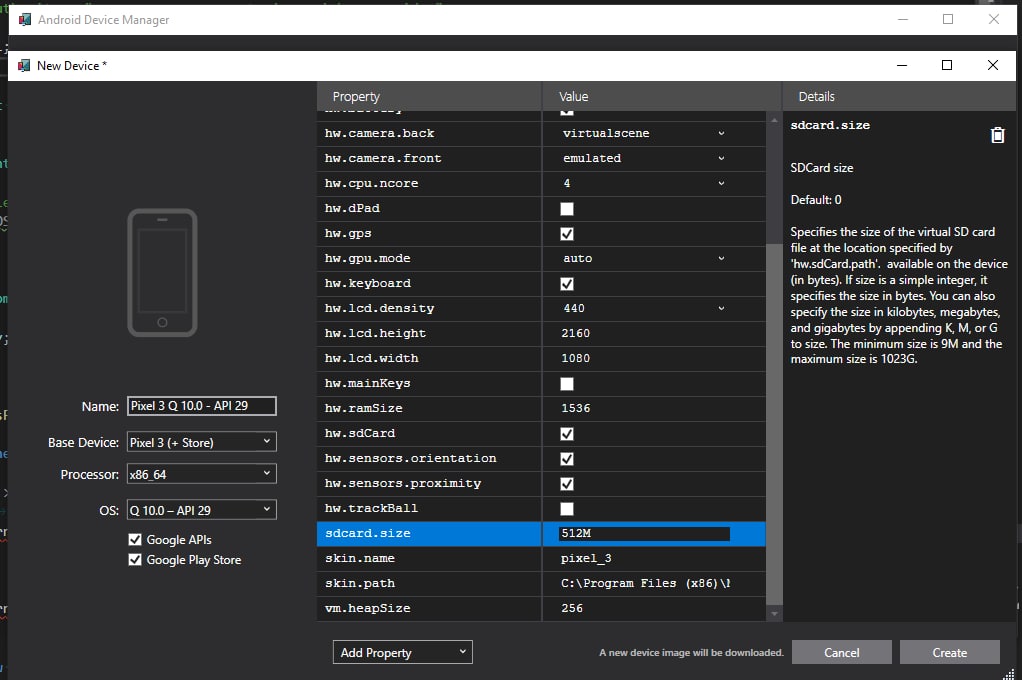Expand the hw.cpu.ncore value dropdown
Viewport: 1022px width, 680px height.
pyautogui.click(x=721, y=183)
